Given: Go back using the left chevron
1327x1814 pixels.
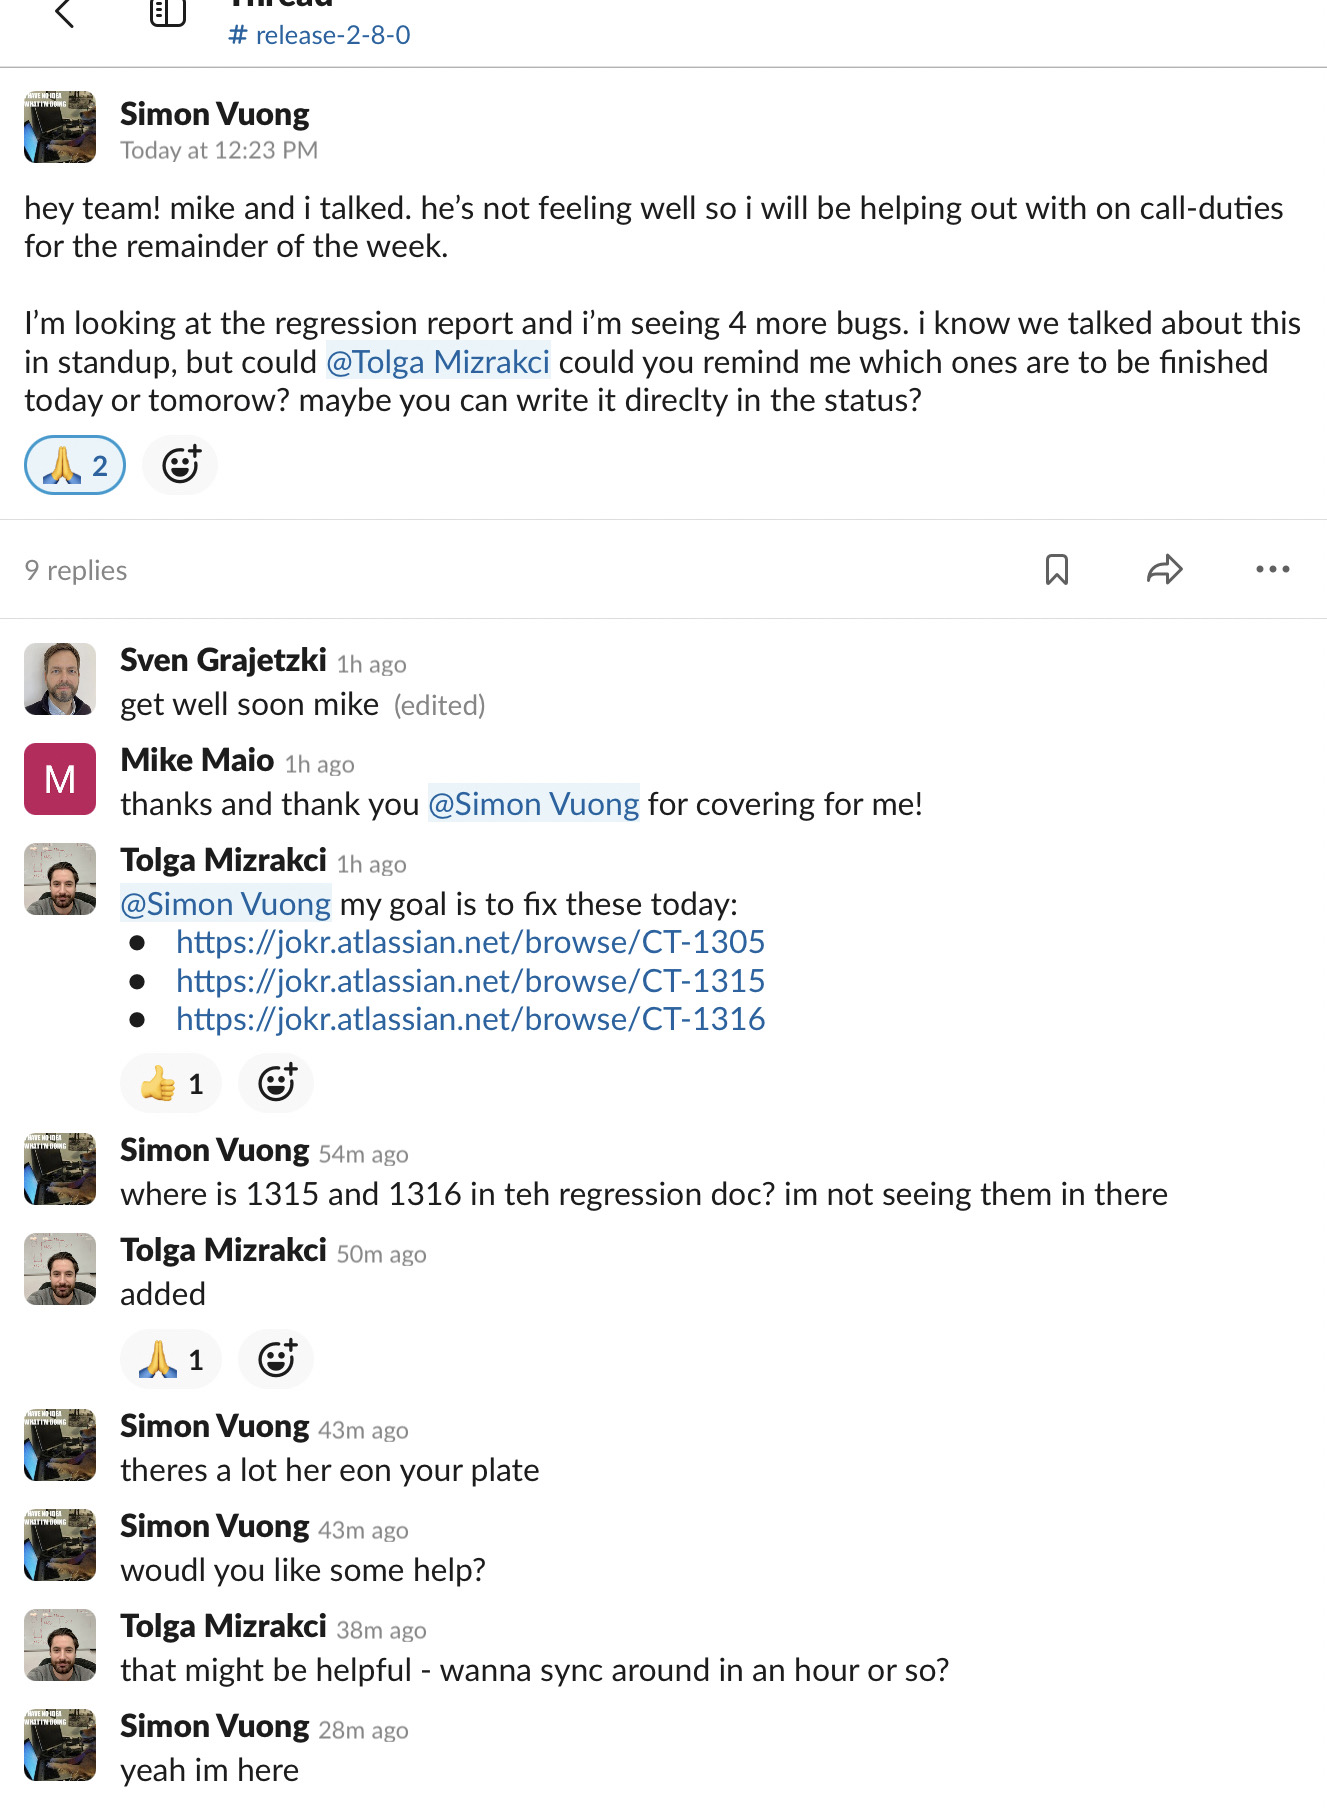Looking at the screenshot, I should tap(65, 14).
